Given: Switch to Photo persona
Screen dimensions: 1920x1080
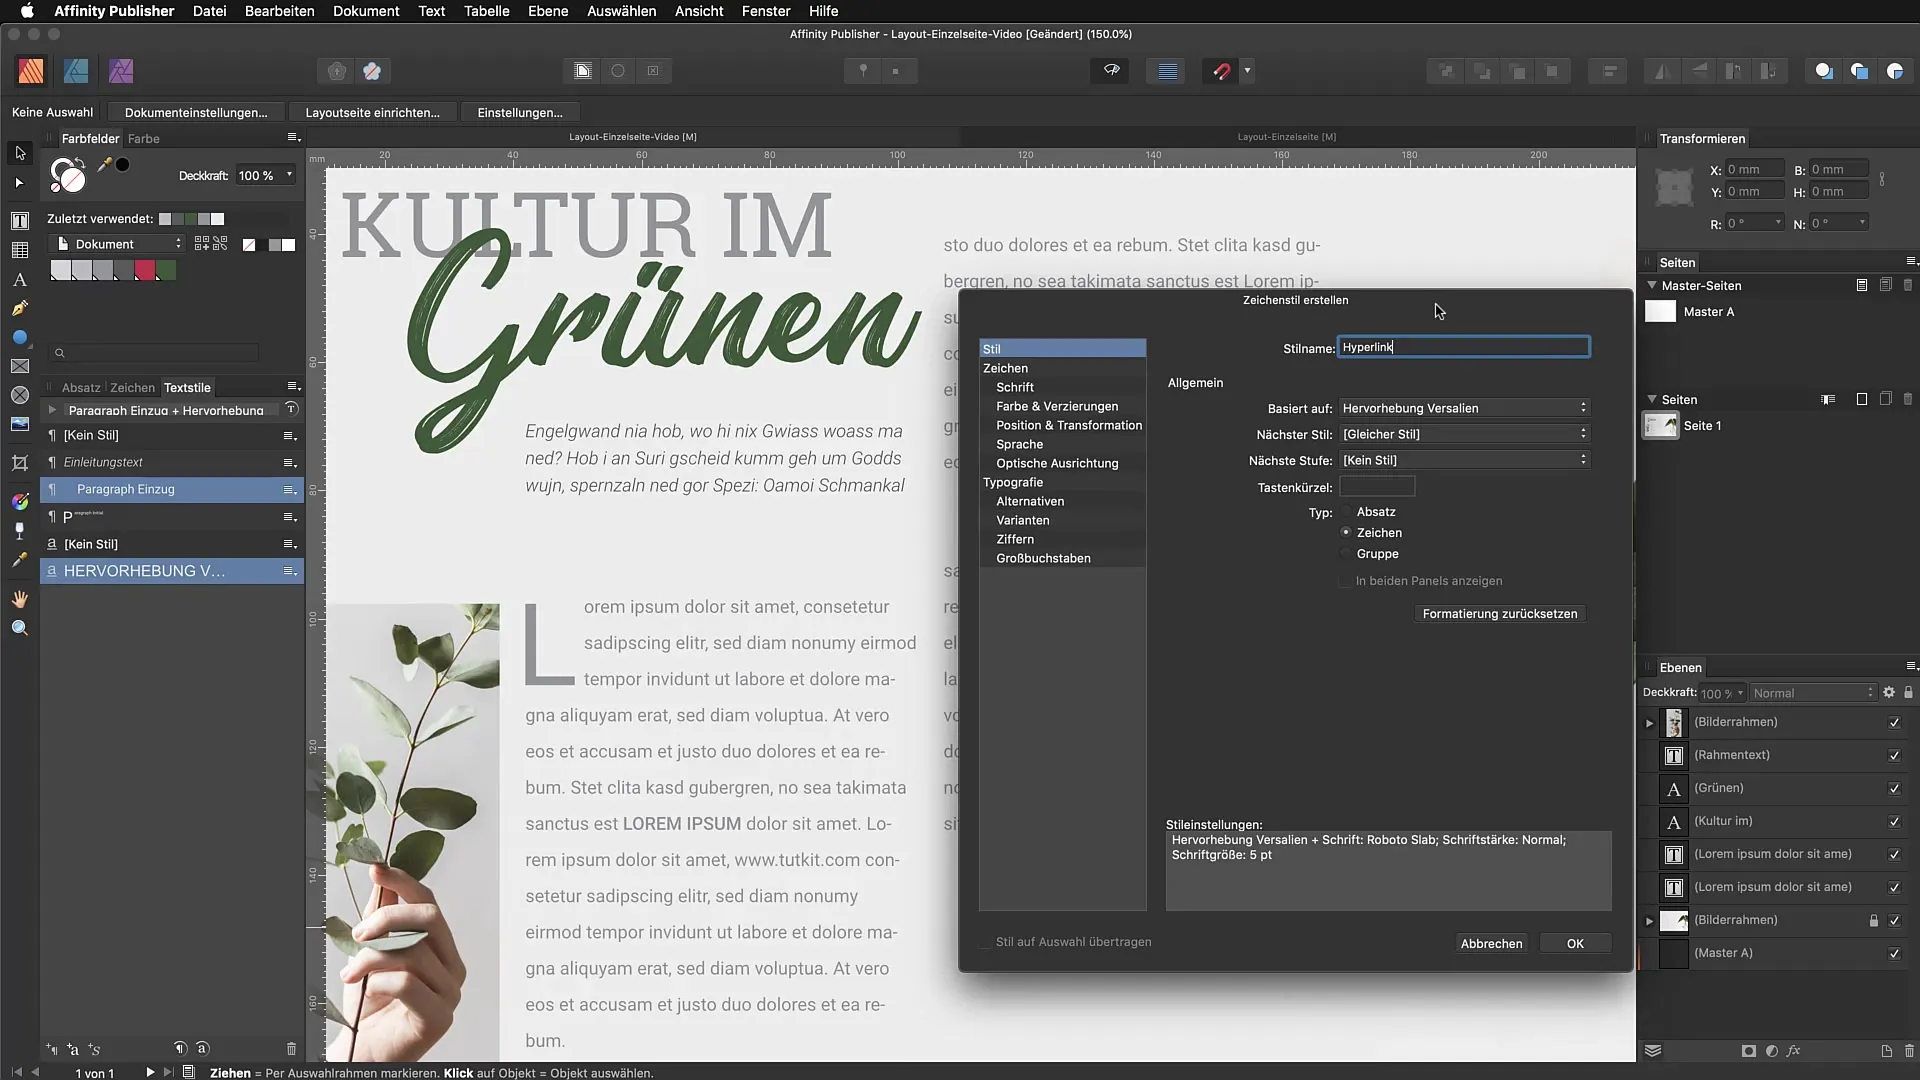Looking at the screenshot, I should [121, 71].
